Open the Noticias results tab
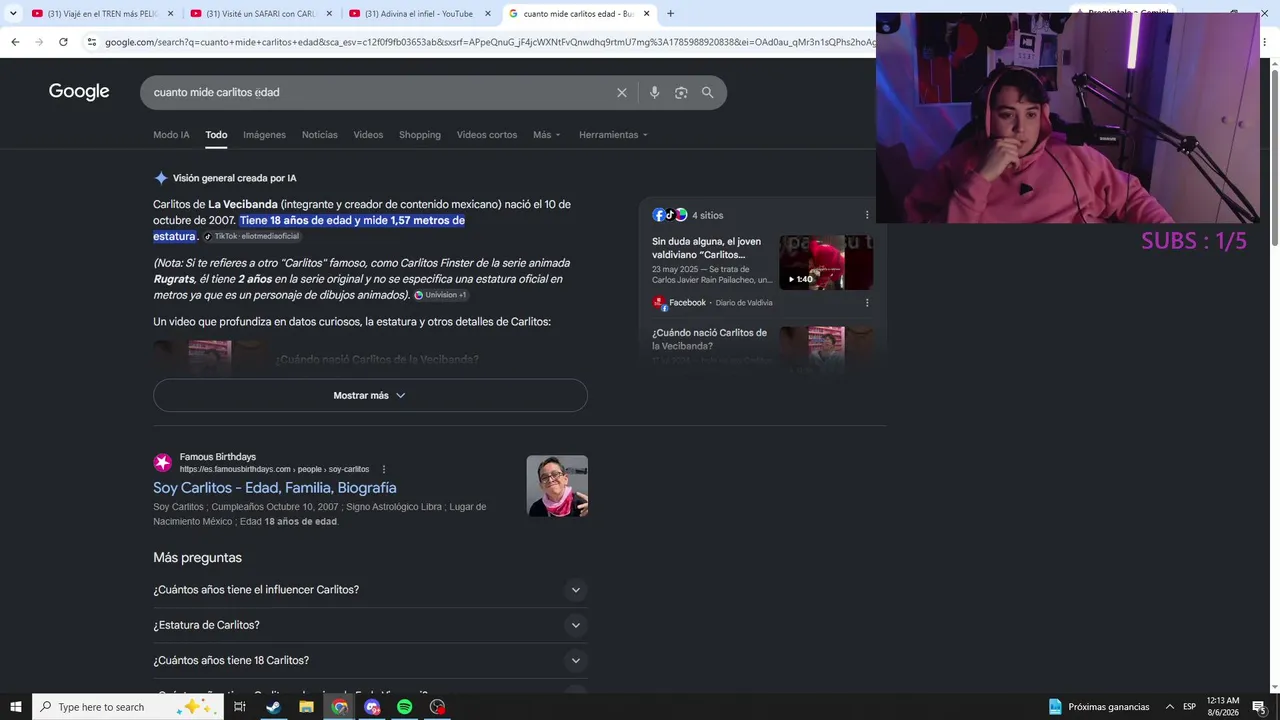The width and height of the screenshot is (1280, 720). 320,135
